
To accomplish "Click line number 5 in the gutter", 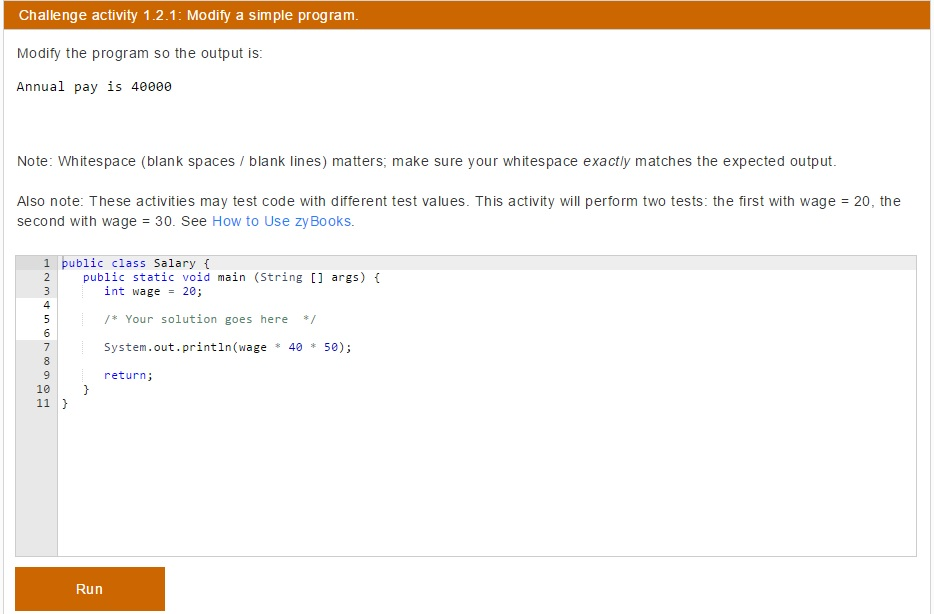I will 45,319.
